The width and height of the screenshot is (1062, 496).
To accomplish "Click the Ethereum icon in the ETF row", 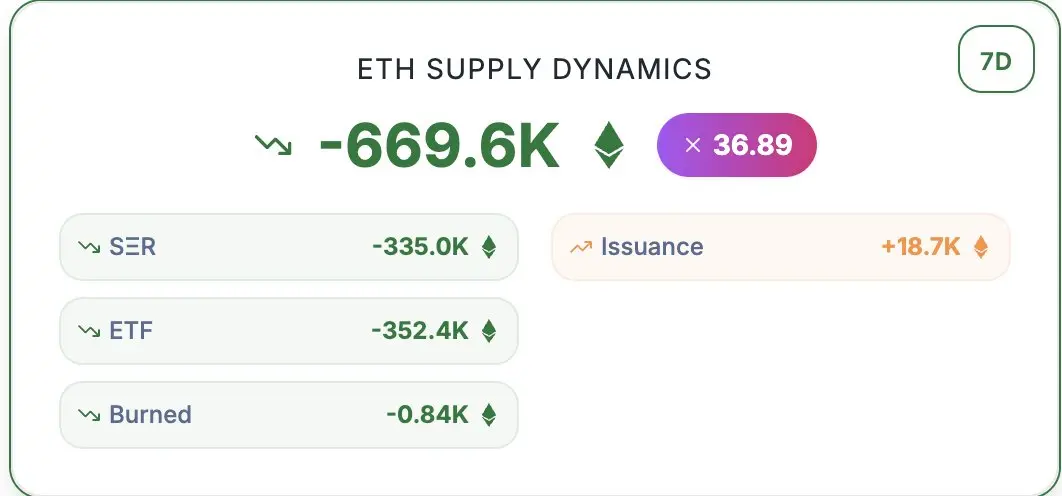I will (488, 331).
